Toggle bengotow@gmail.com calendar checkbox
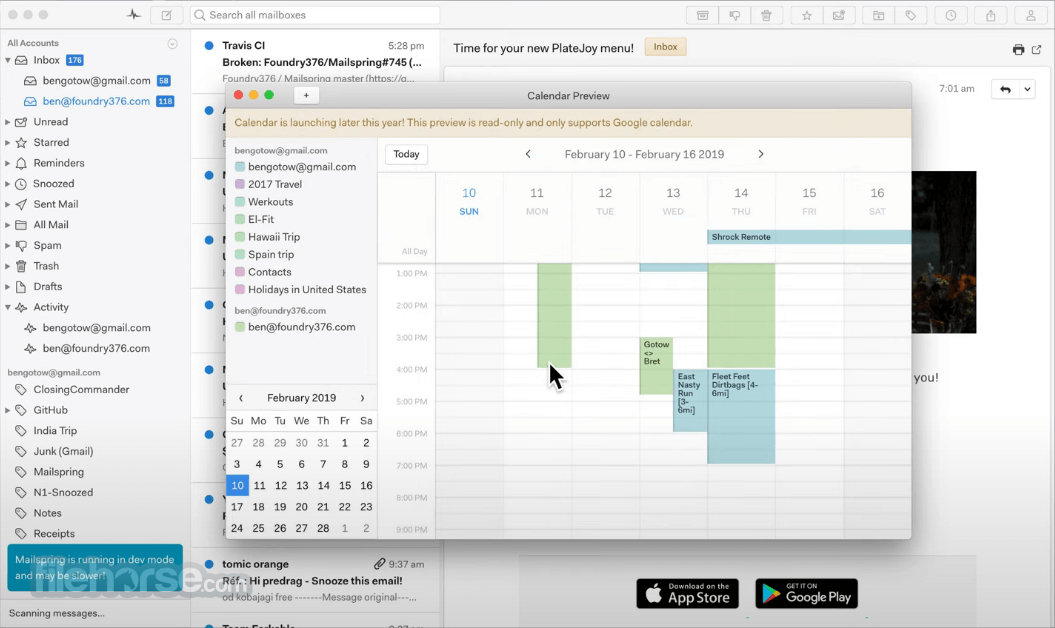 point(240,167)
